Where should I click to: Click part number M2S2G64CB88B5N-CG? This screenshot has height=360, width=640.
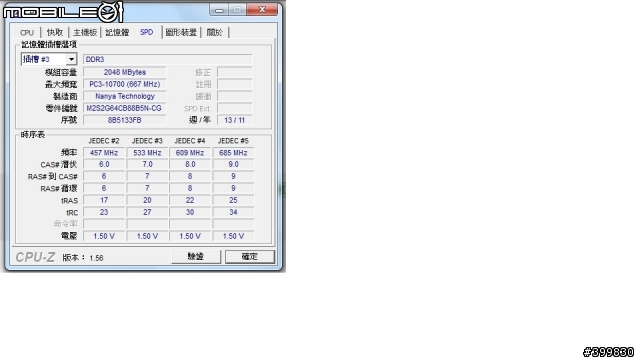pos(124,108)
